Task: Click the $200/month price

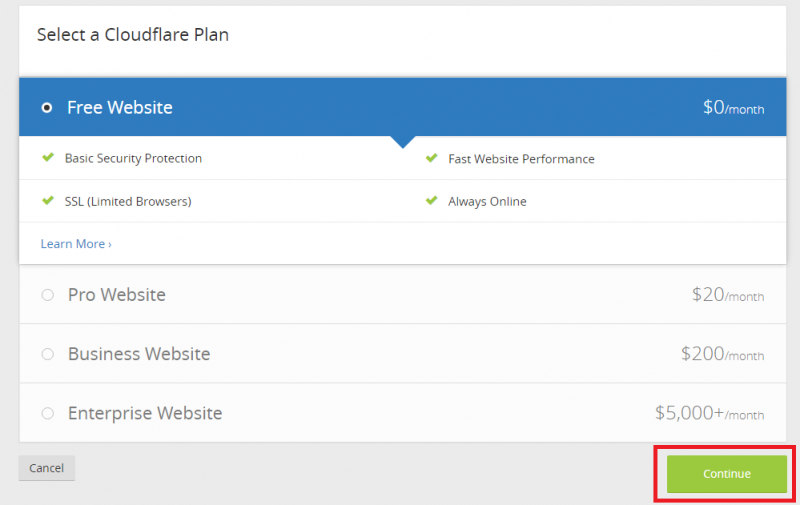Action: coord(722,354)
